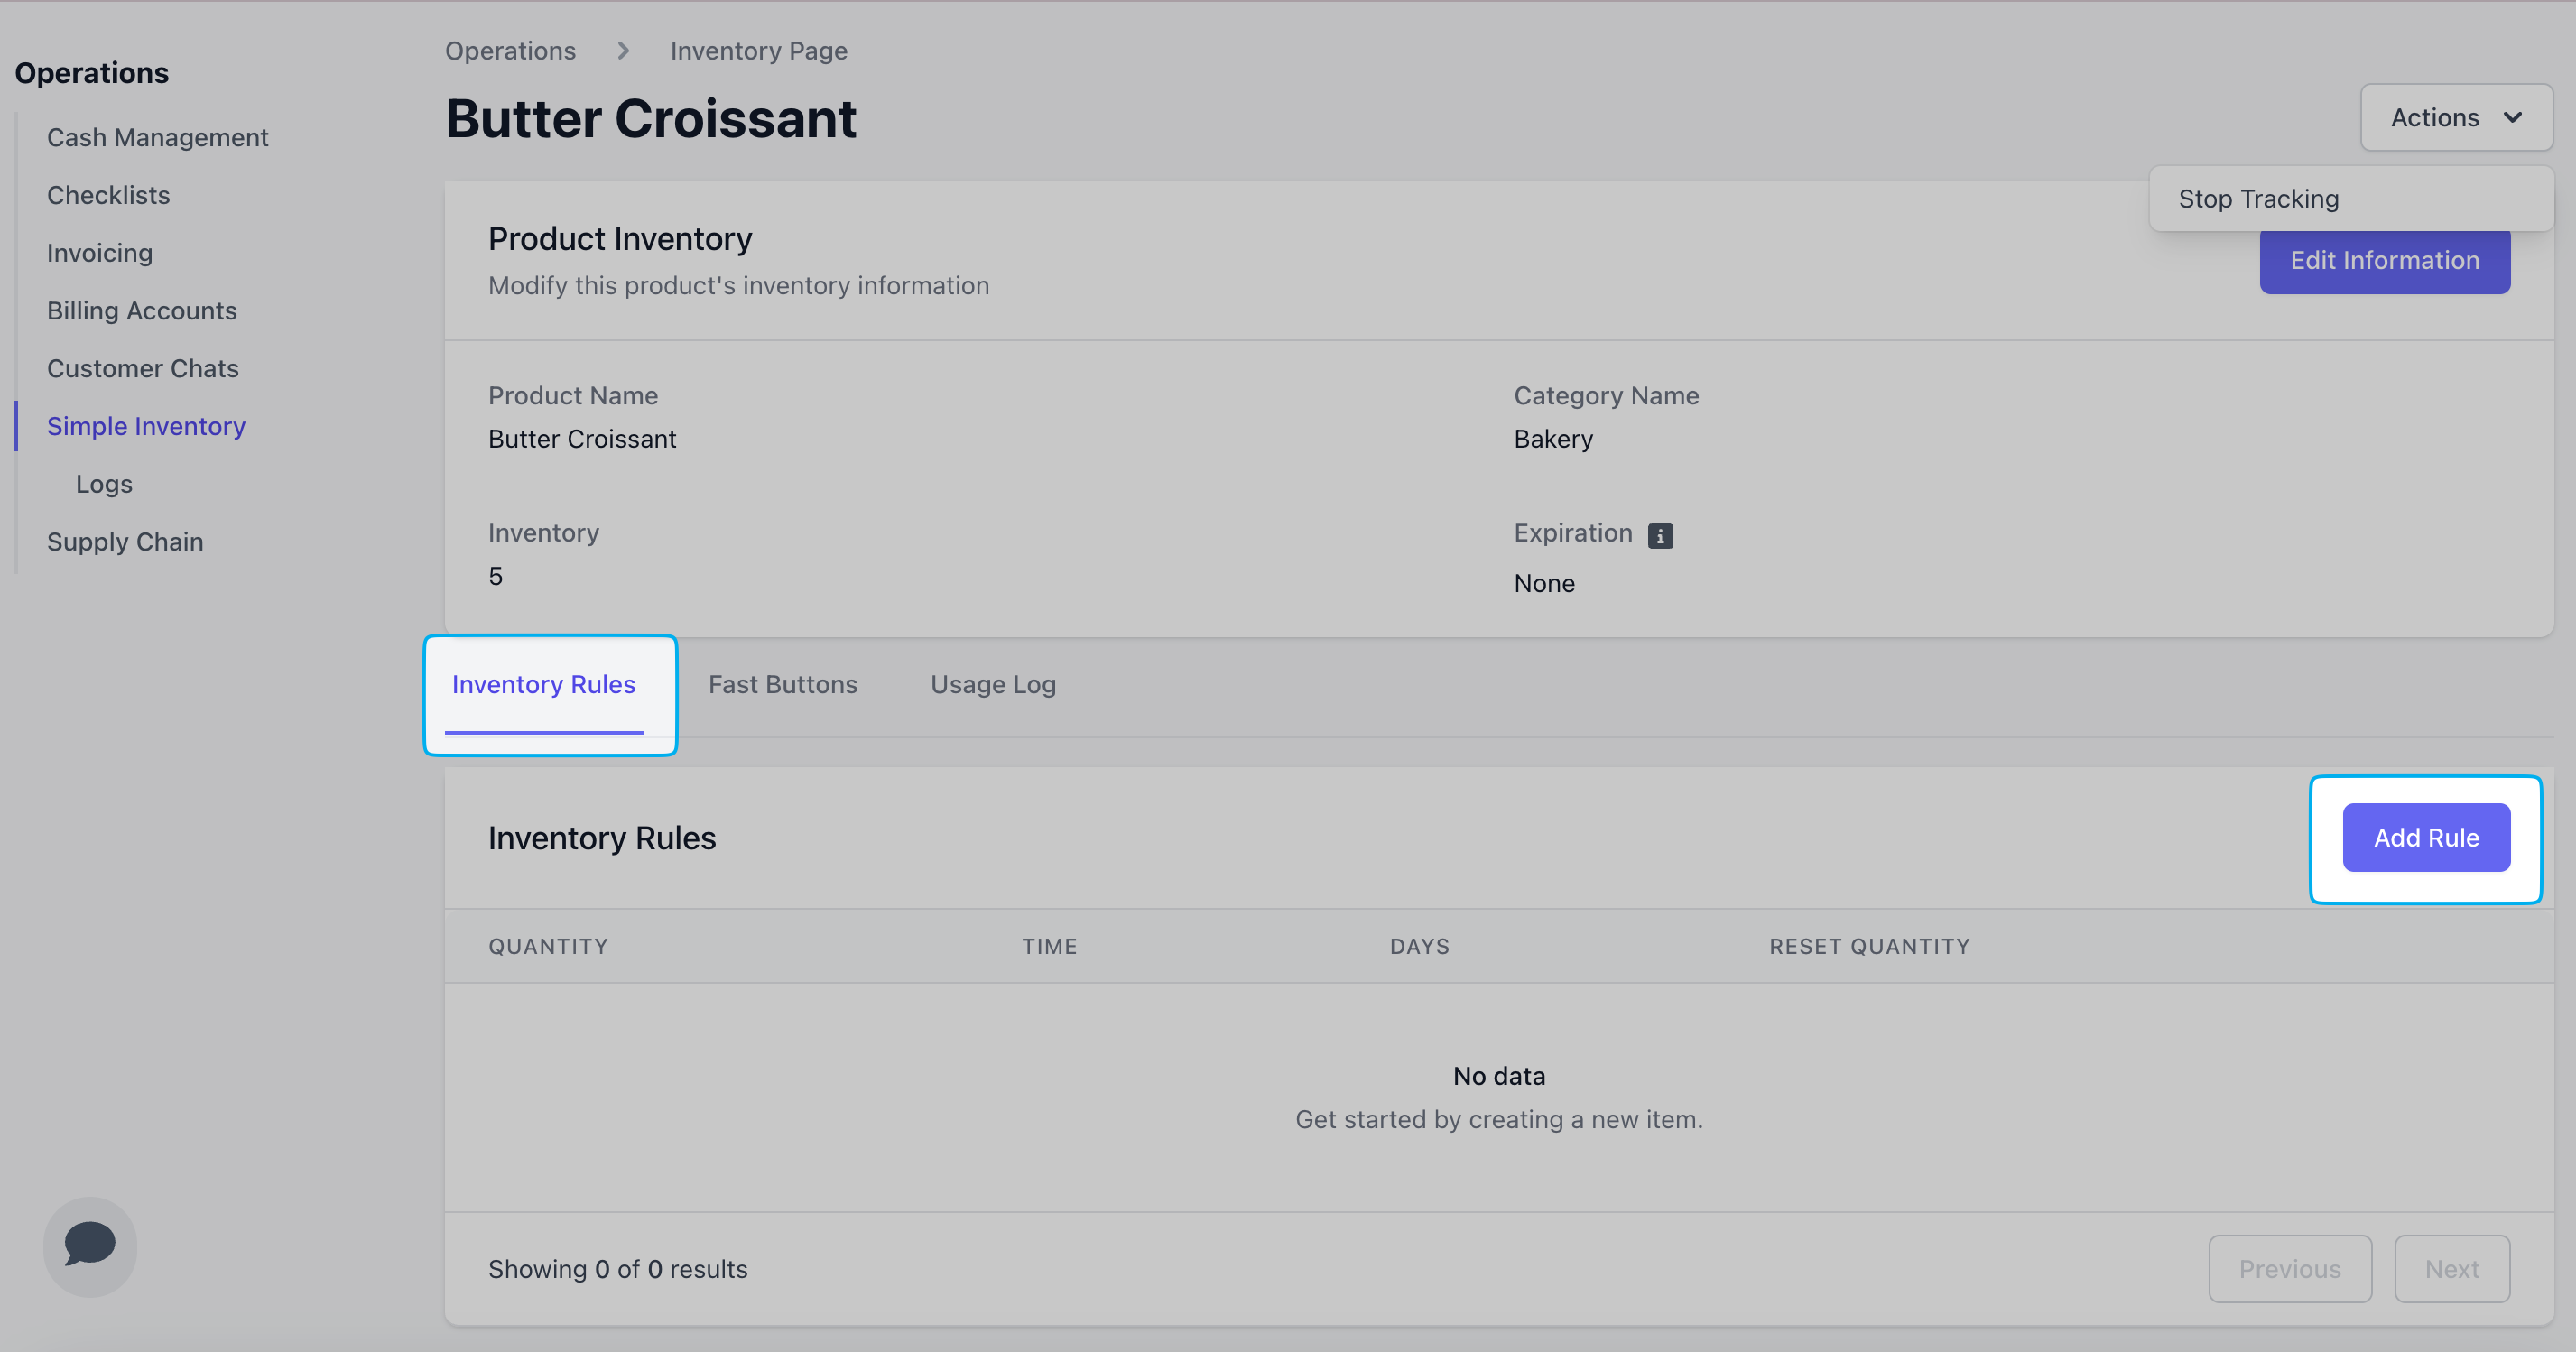Go to Customer Chats
Image resolution: width=2576 pixels, height=1352 pixels.
pos(142,369)
